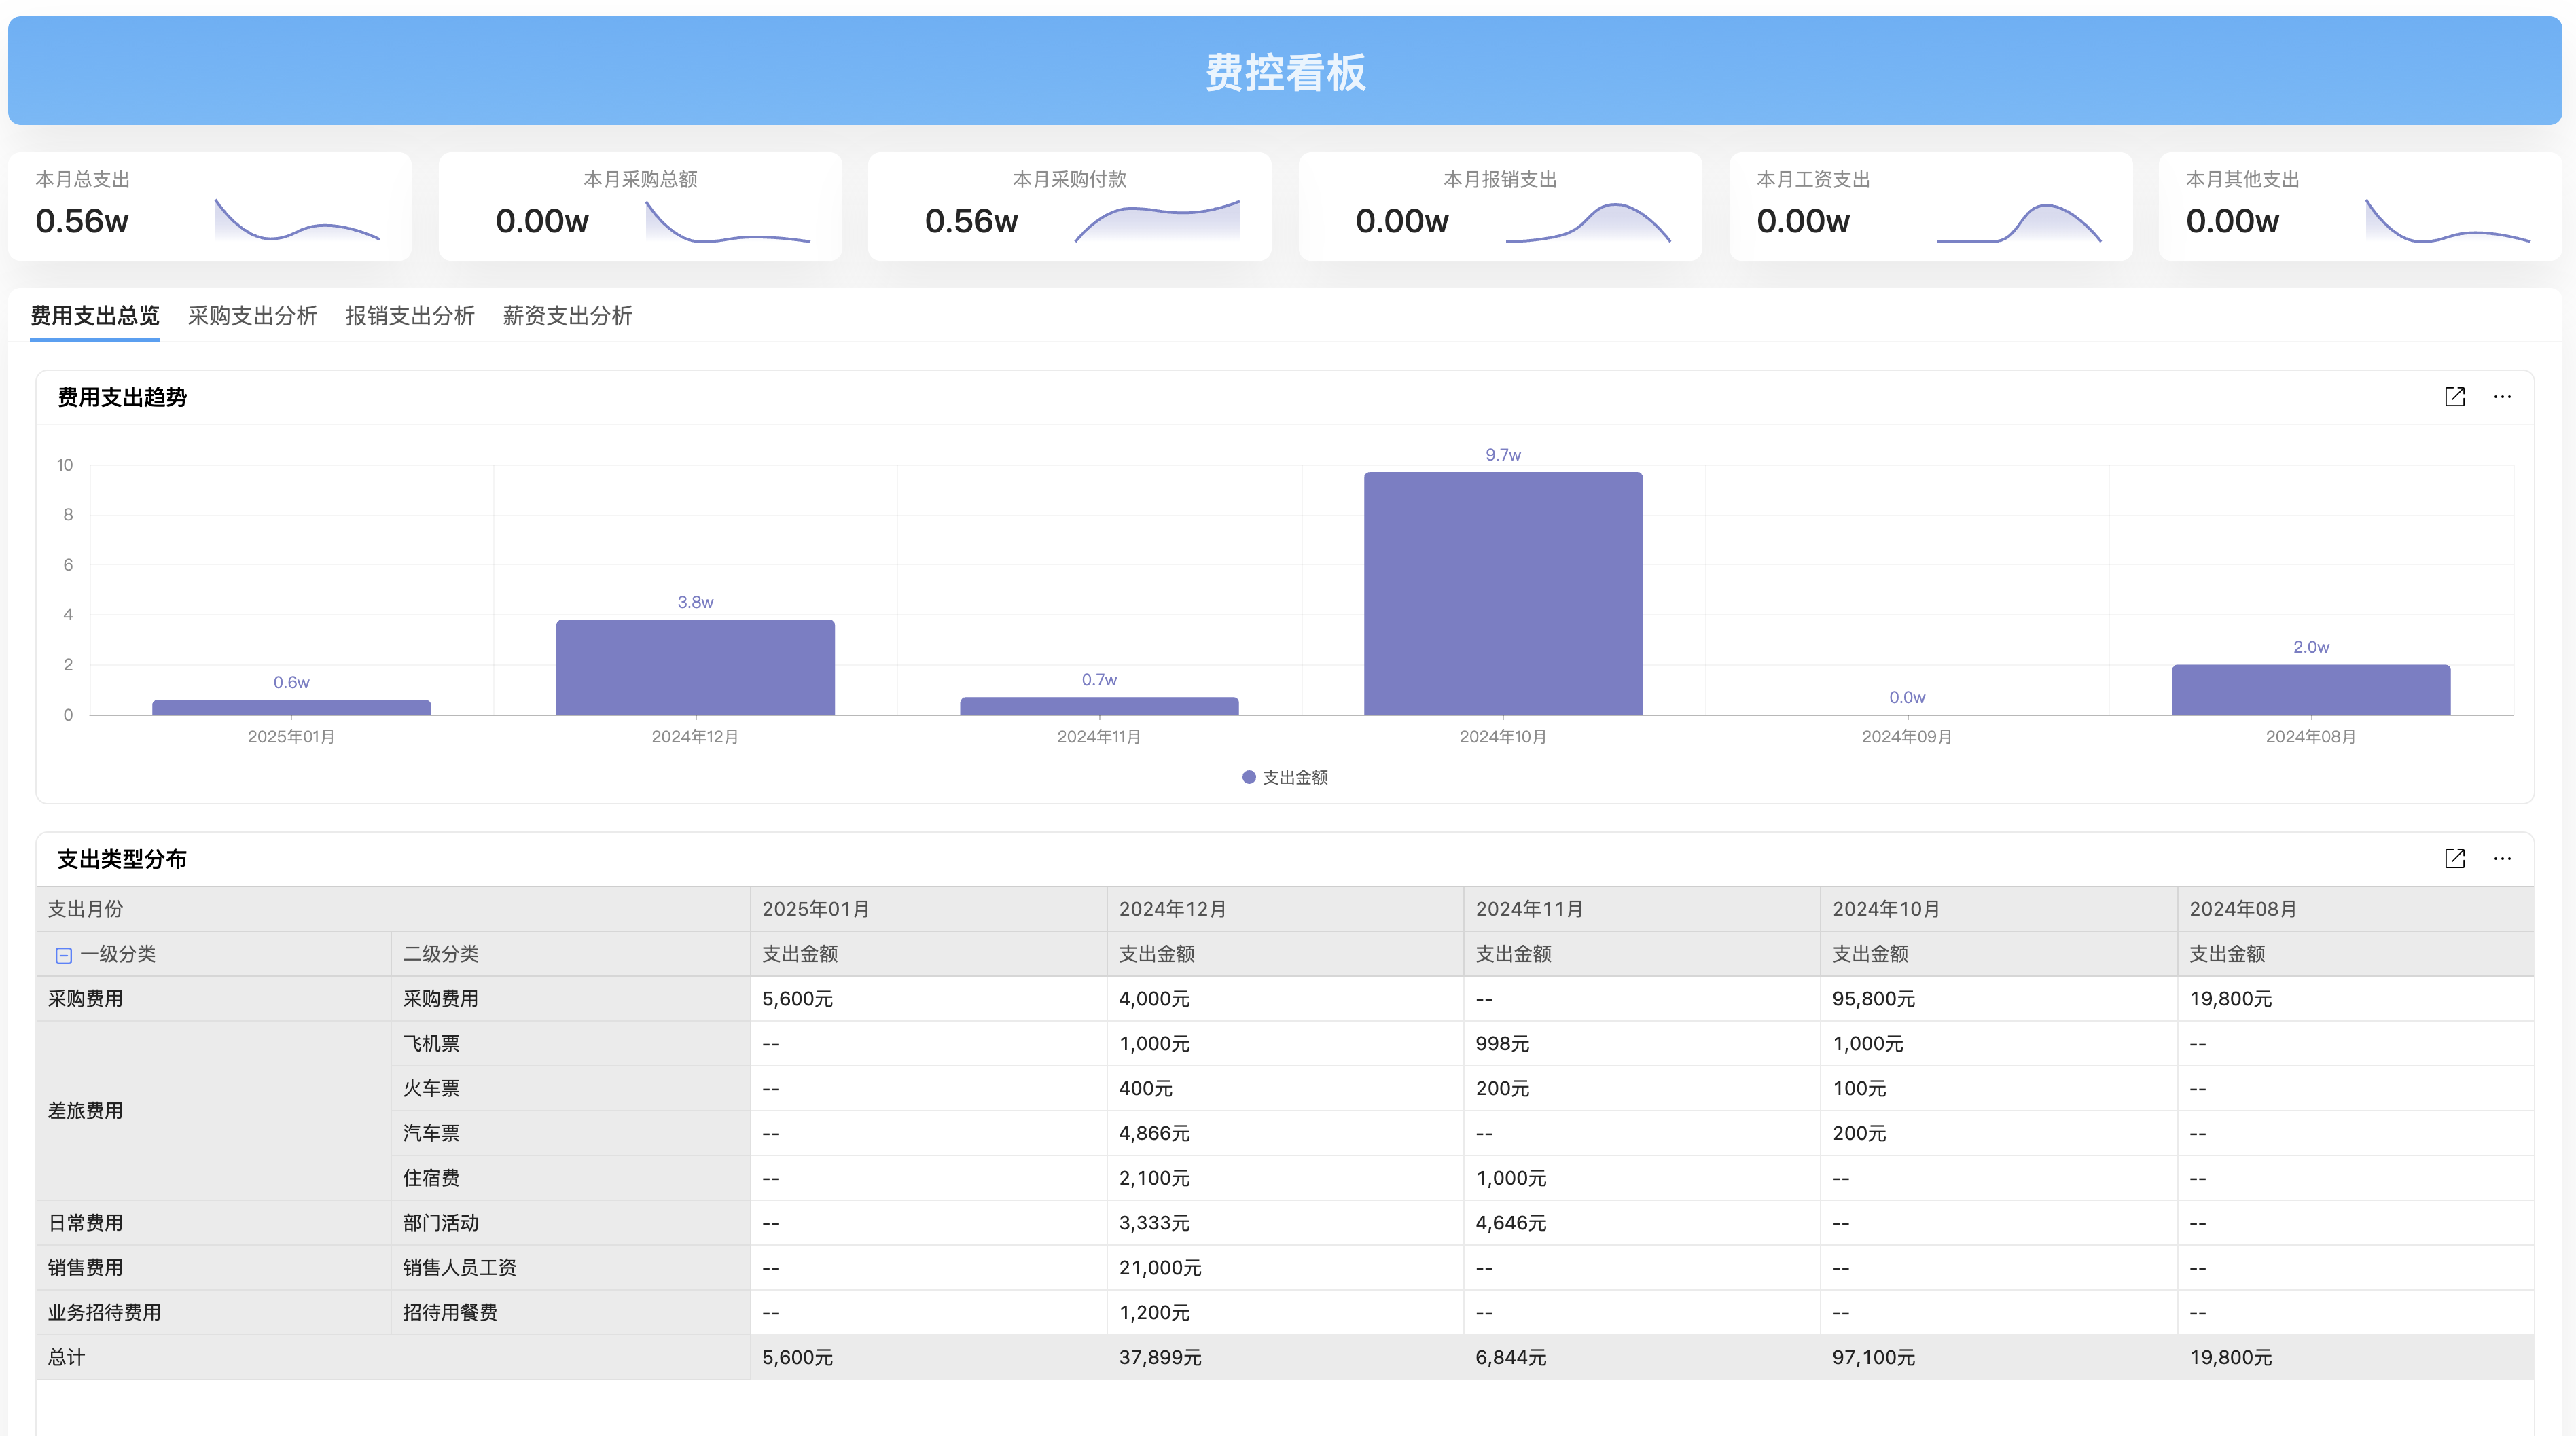Click the 2024年10月 table column header
Screen dimensions: 2576x1436
[x=1999, y=909]
